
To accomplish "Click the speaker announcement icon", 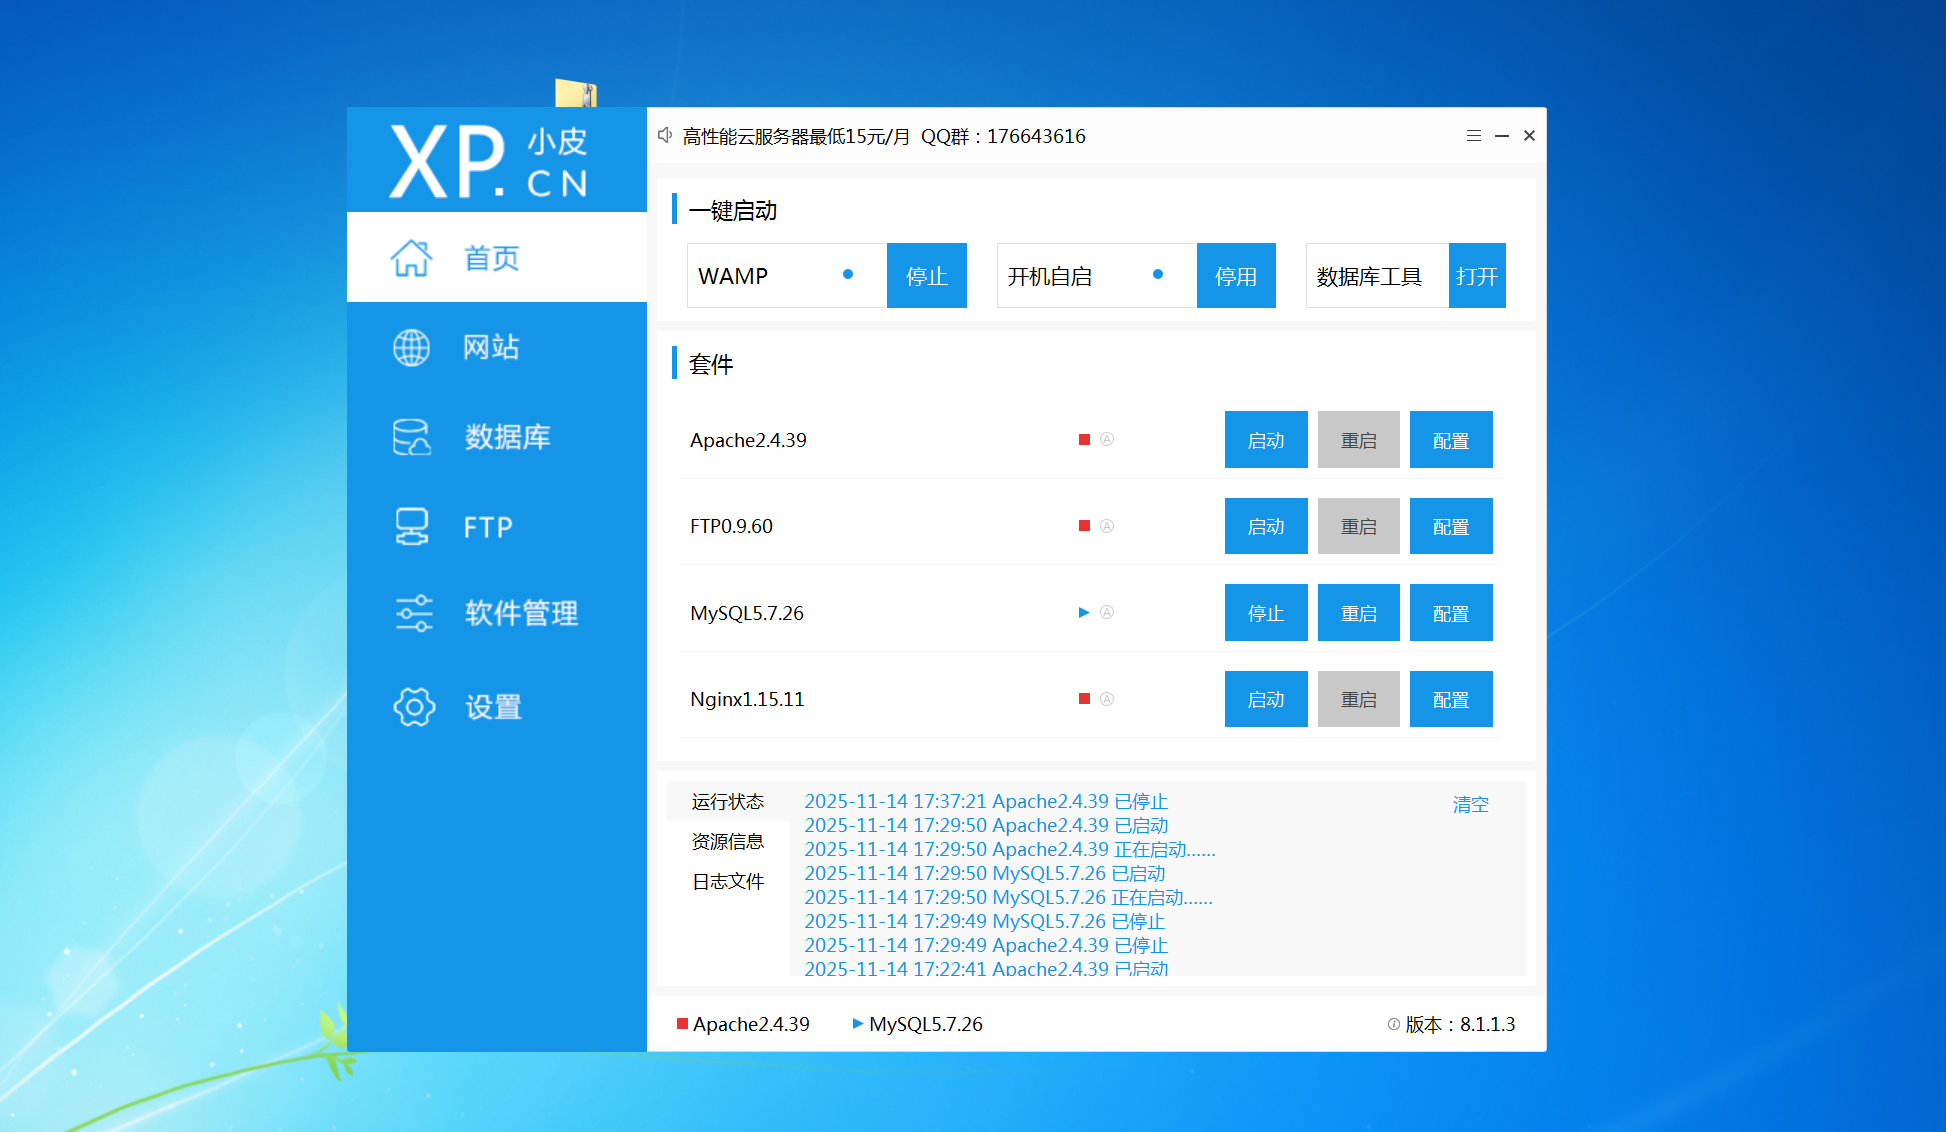I will coord(665,135).
